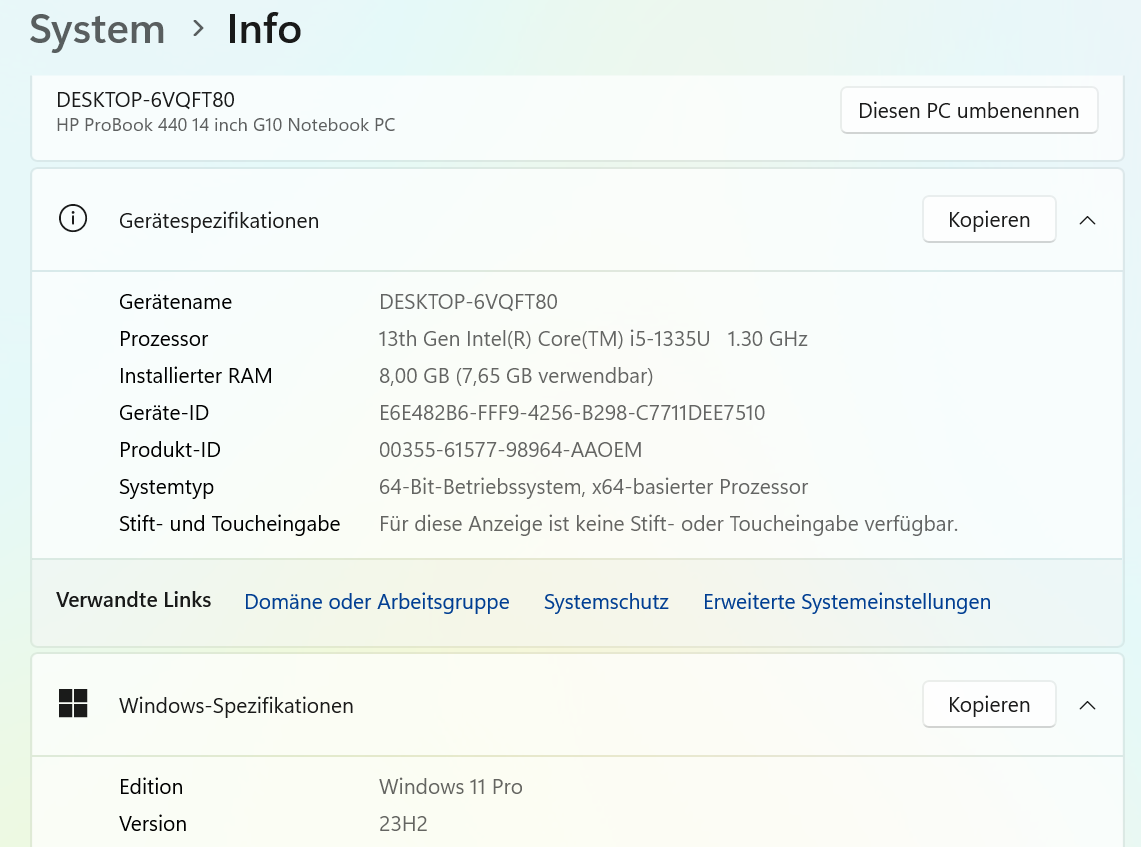The image size is (1141, 847).
Task: Click the Windows-Spezifikationen header title
Action: 236,706
